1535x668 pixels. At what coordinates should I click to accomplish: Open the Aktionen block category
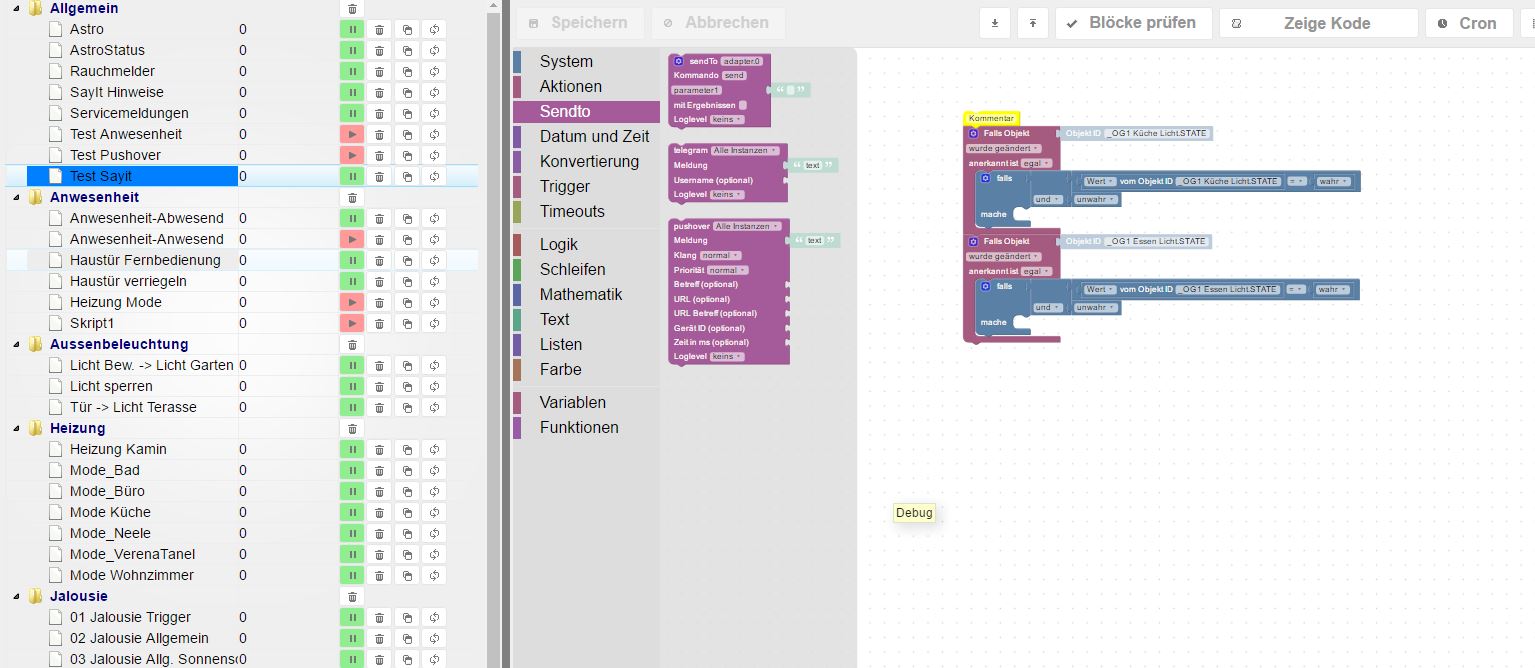(x=586, y=86)
